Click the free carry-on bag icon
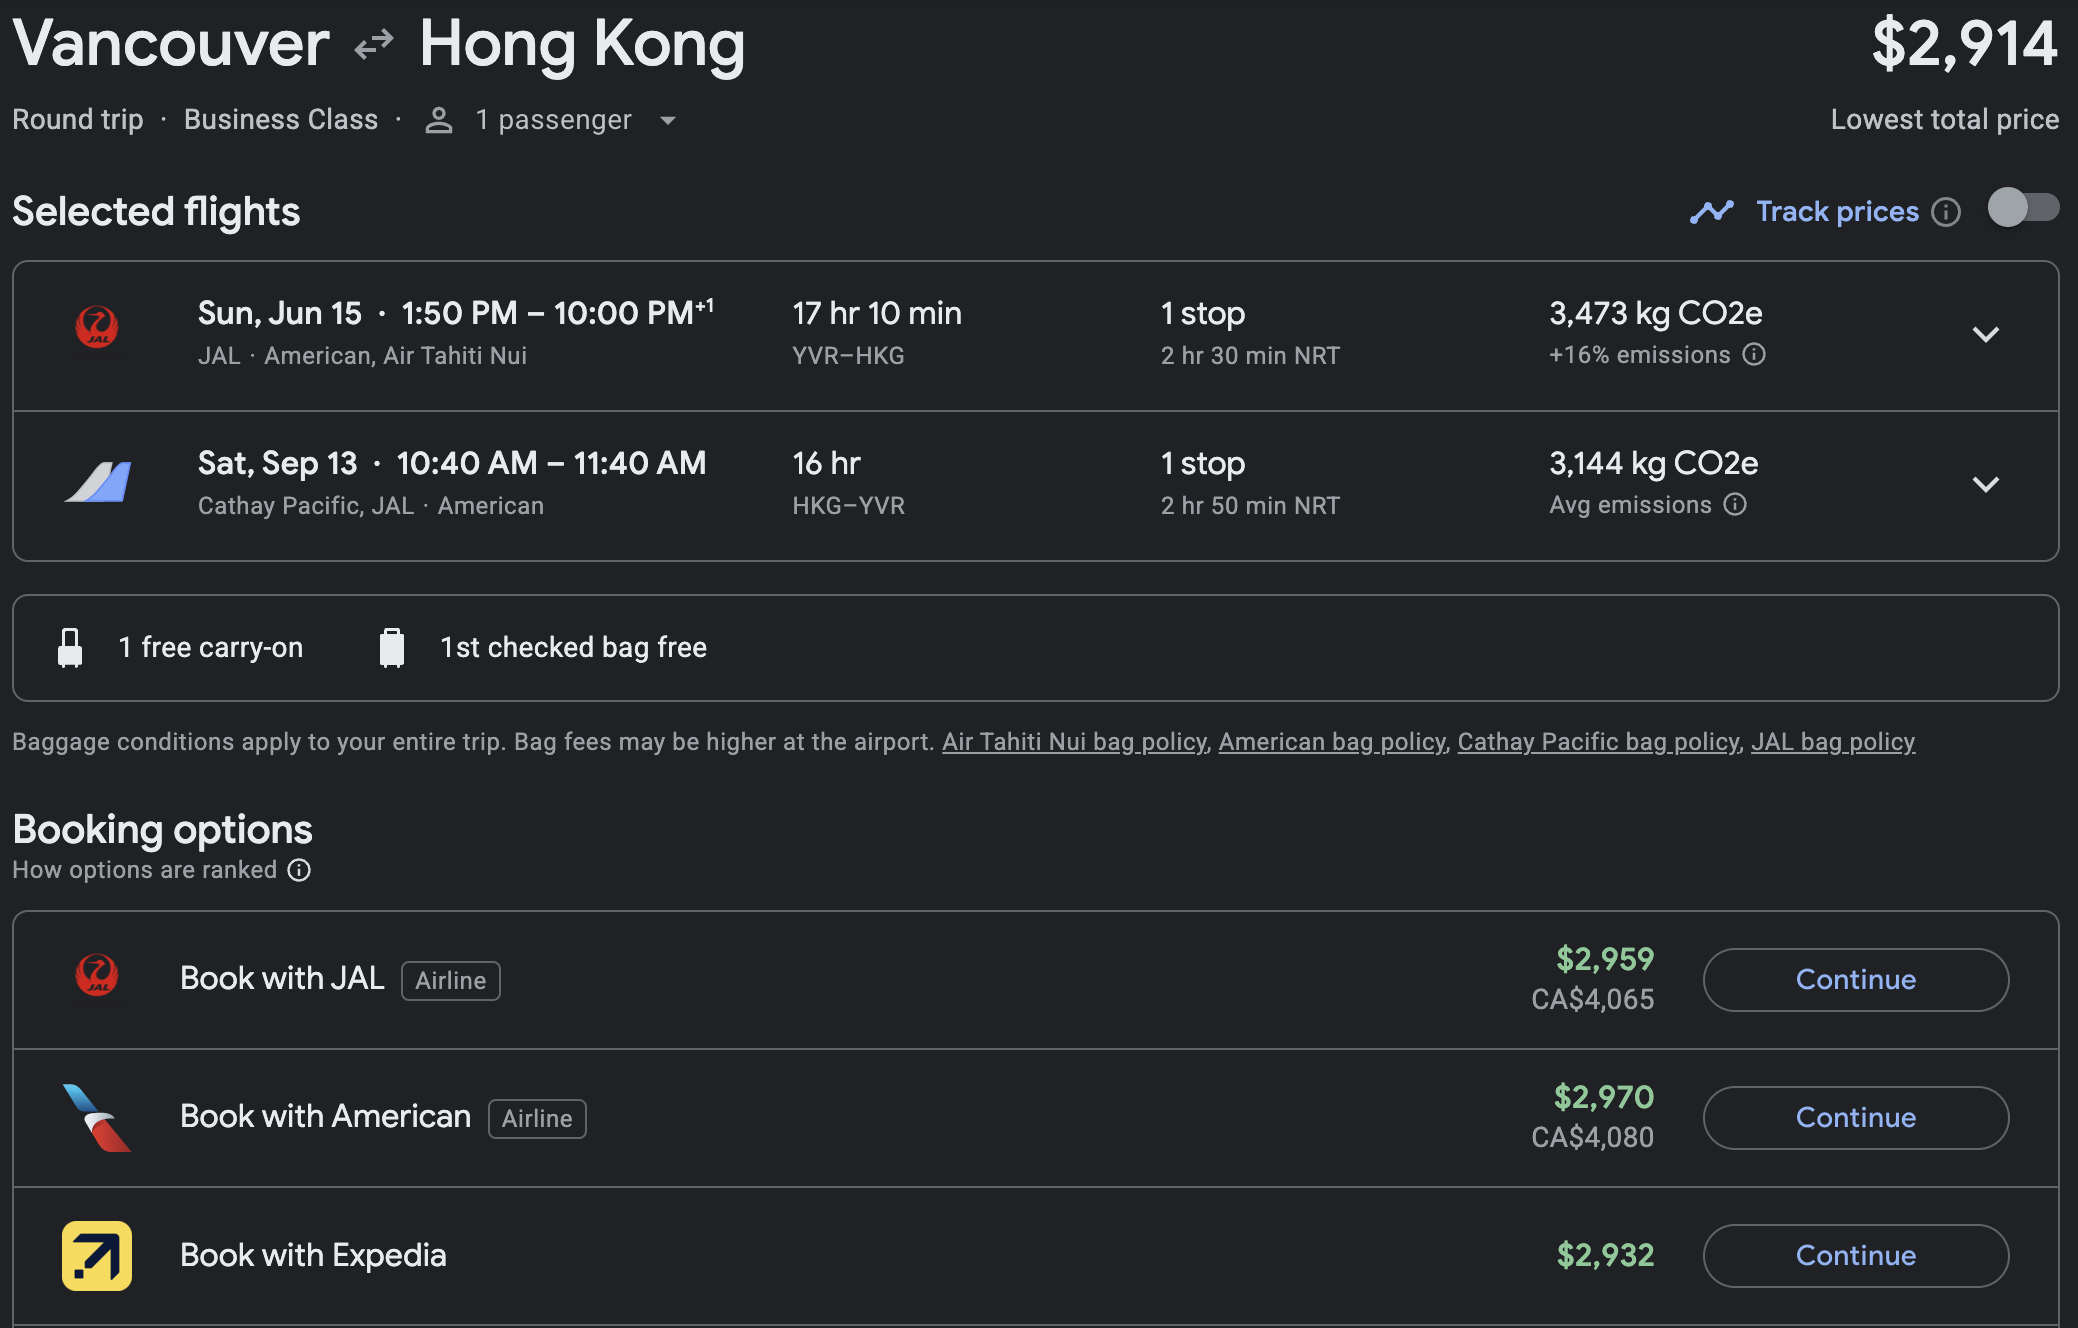 click(70, 648)
